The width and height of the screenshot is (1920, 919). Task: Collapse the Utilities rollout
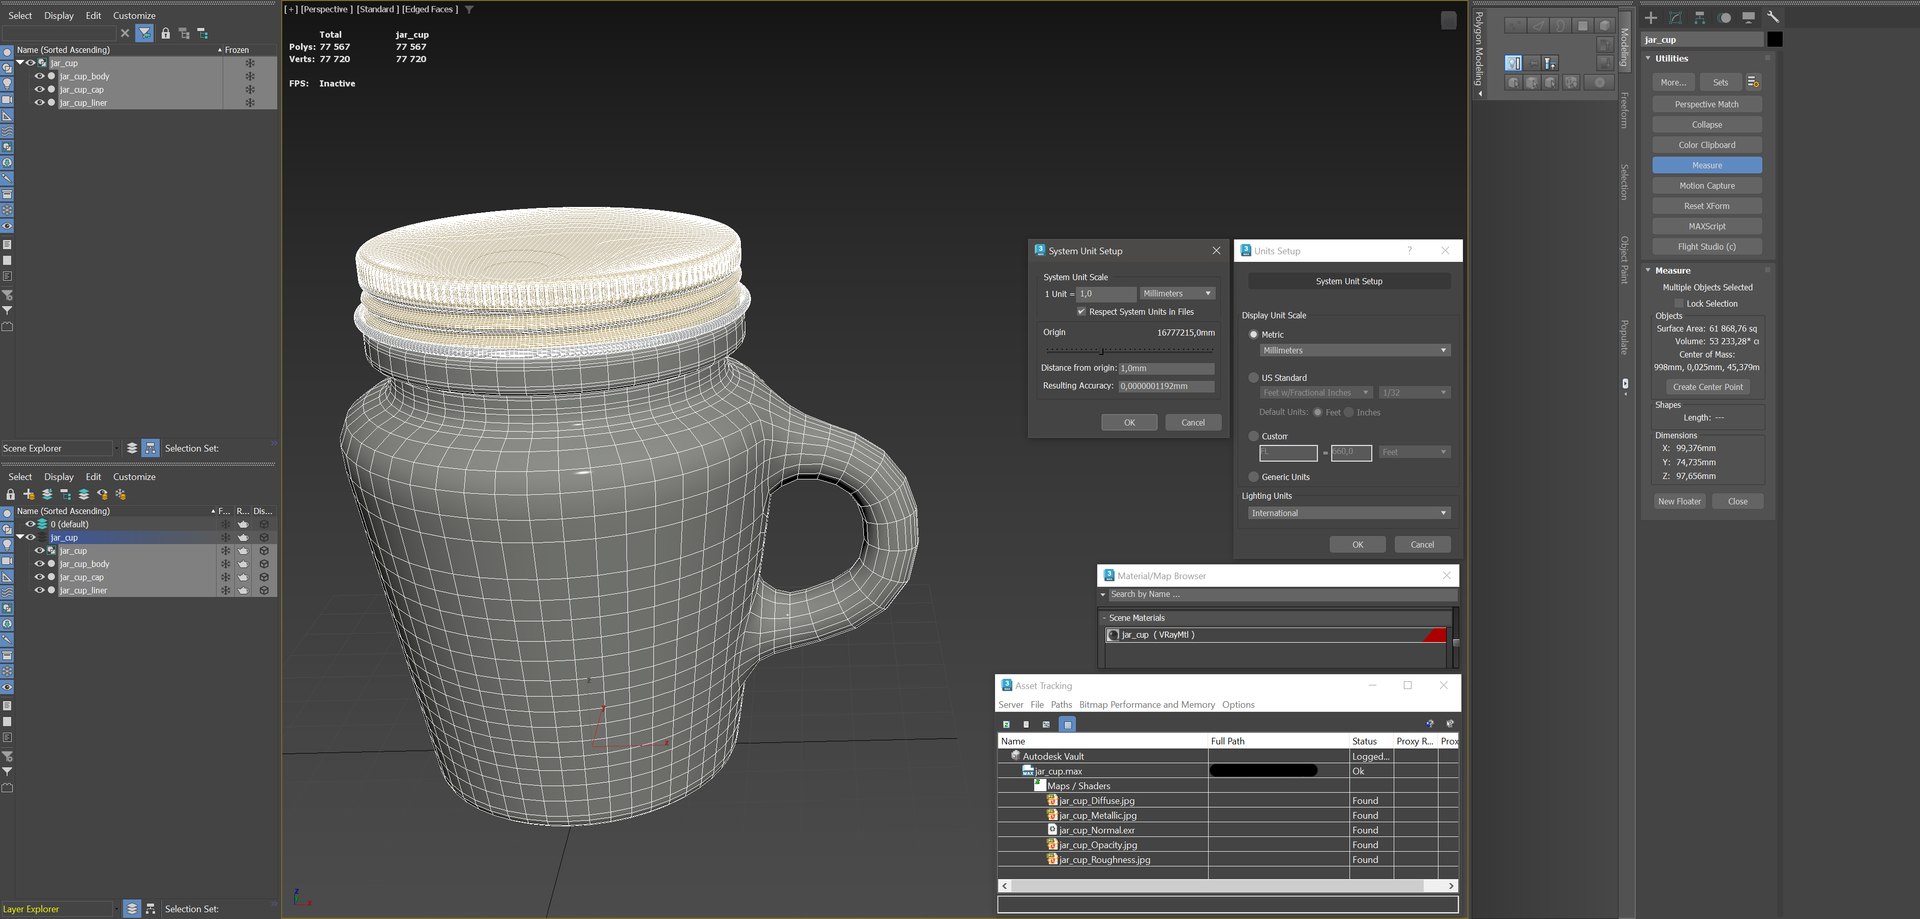click(x=1648, y=58)
